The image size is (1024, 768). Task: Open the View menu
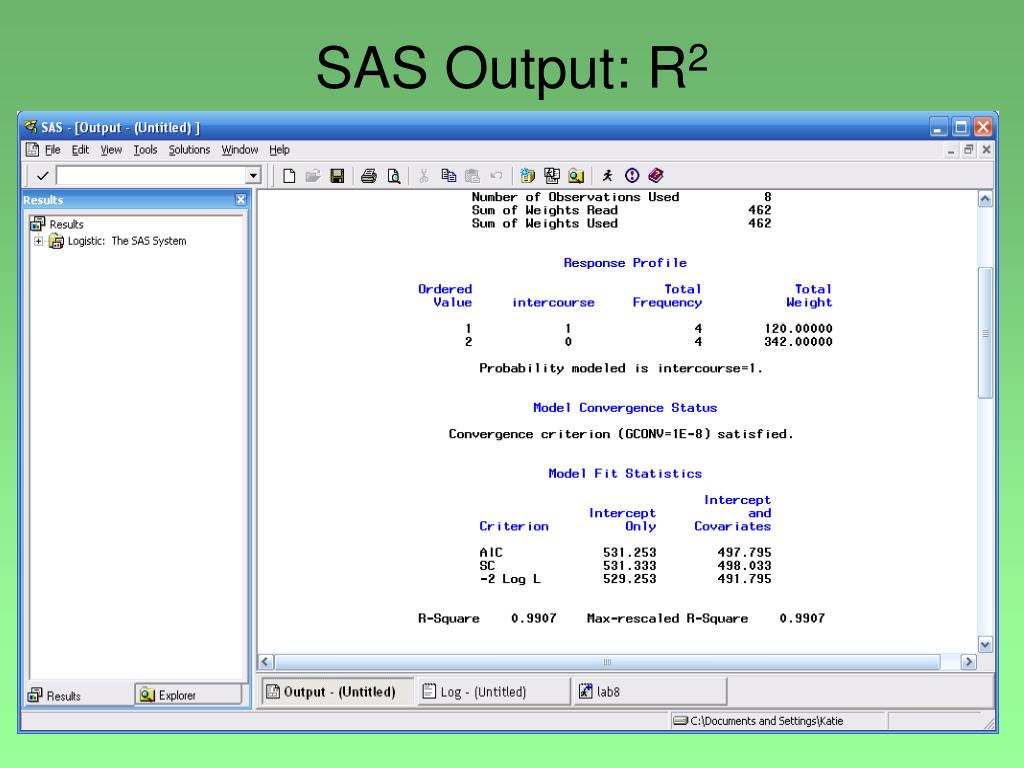pos(111,150)
